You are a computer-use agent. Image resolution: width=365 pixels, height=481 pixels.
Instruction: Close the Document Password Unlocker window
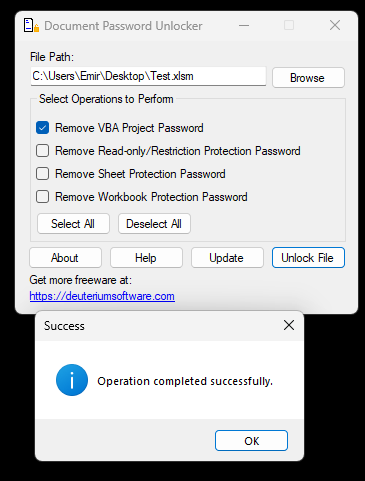tap(335, 25)
